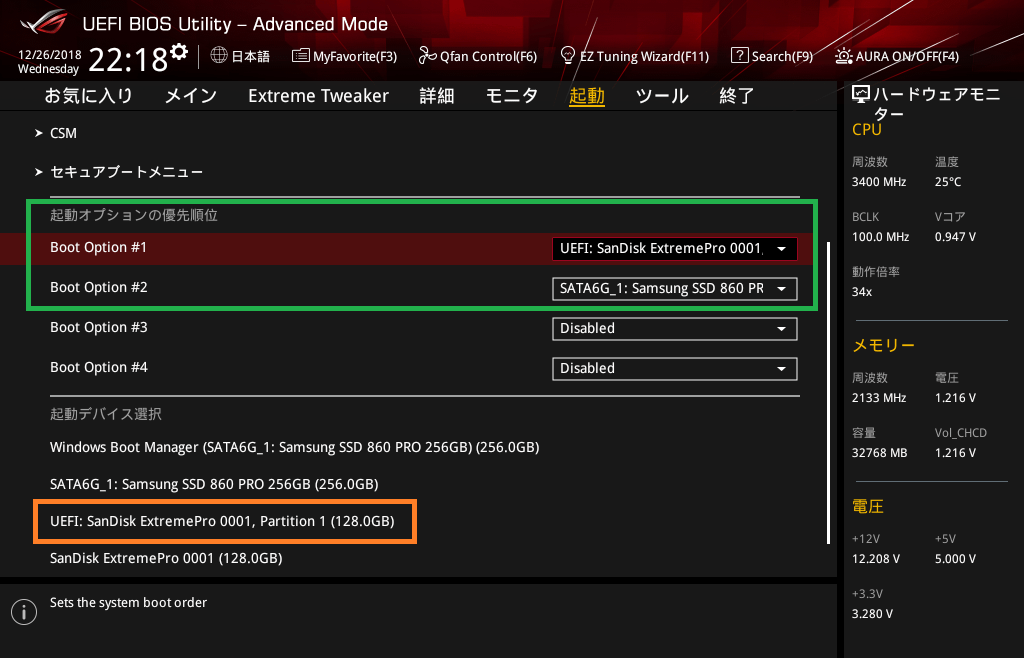Image resolution: width=1024 pixels, height=658 pixels.
Task: Click the hardware monitor screen icon
Action: pyautogui.click(x=861, y=95)
